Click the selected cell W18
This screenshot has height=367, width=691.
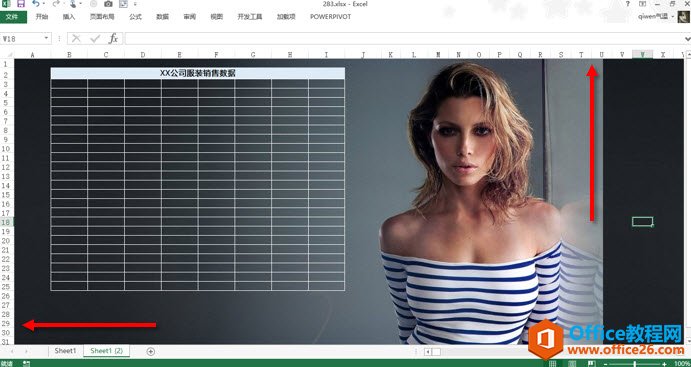pyautogui.click(x=642, y=222)
